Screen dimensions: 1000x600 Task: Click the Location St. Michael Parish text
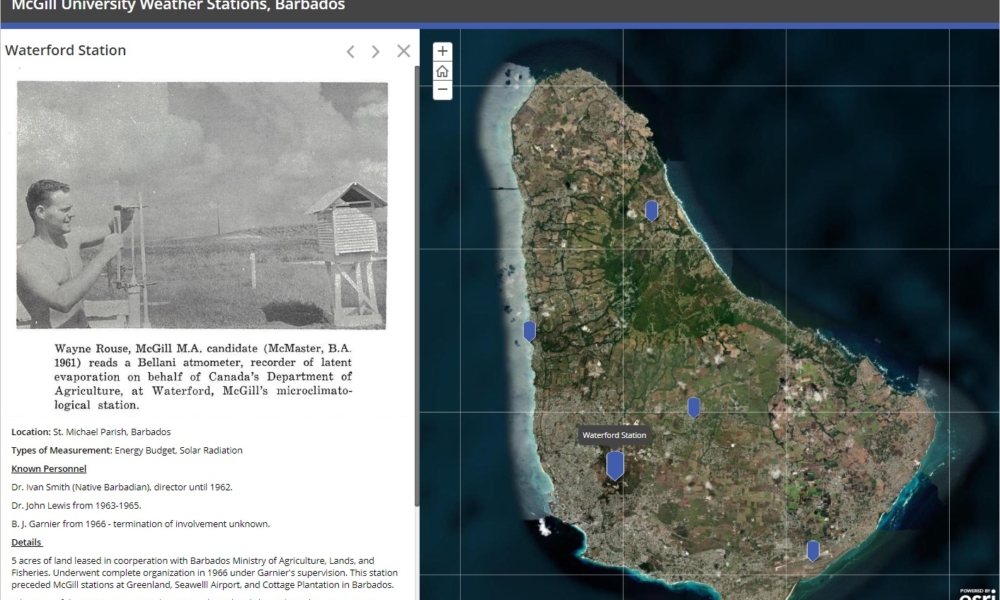pos(91,432)
